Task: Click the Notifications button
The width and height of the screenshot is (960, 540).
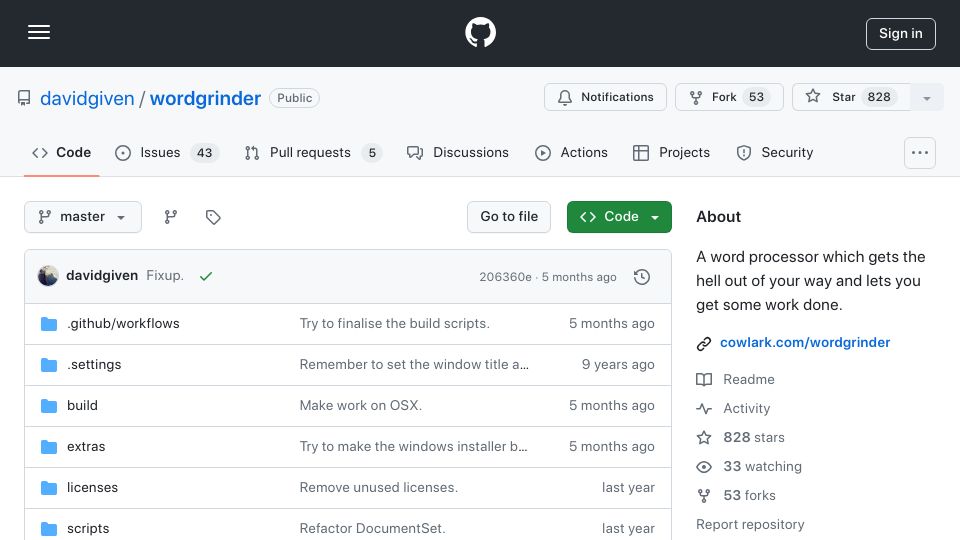Action: pos(605,97)
